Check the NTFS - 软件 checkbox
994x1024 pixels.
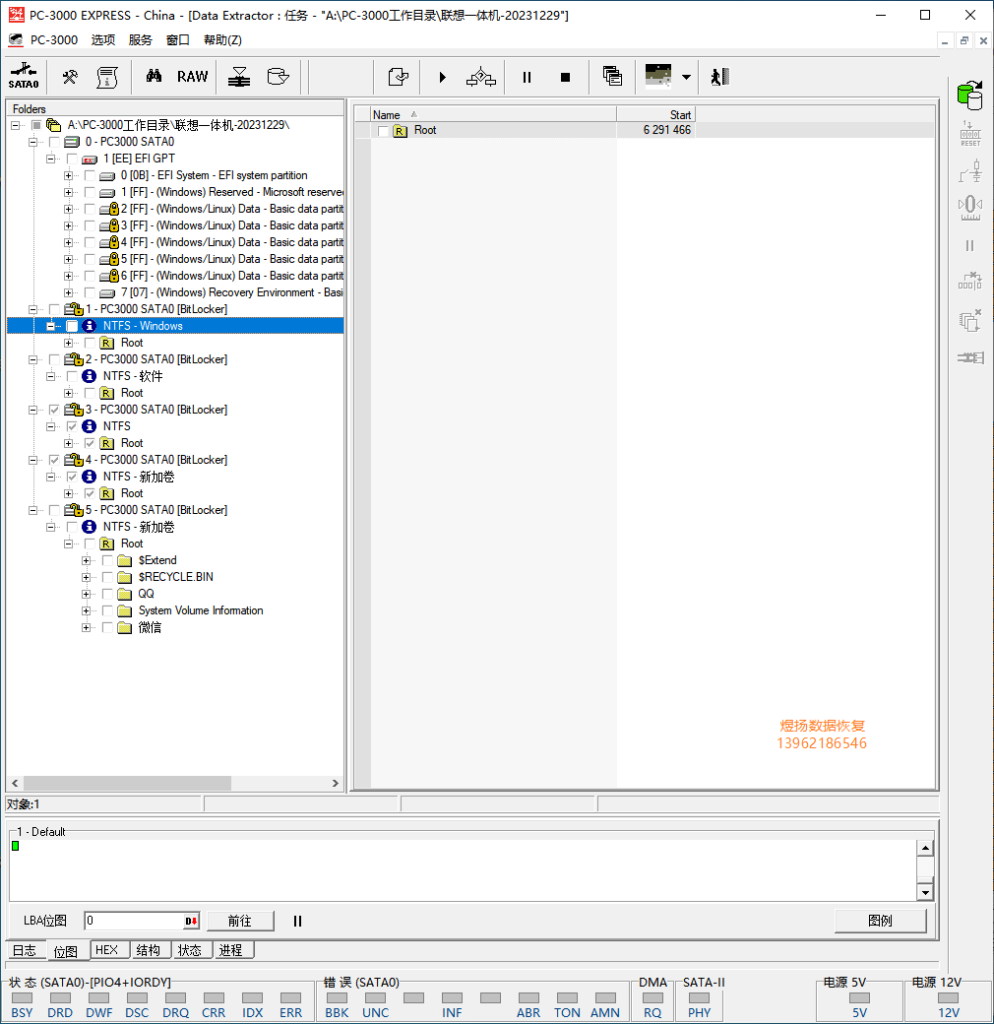72,376
